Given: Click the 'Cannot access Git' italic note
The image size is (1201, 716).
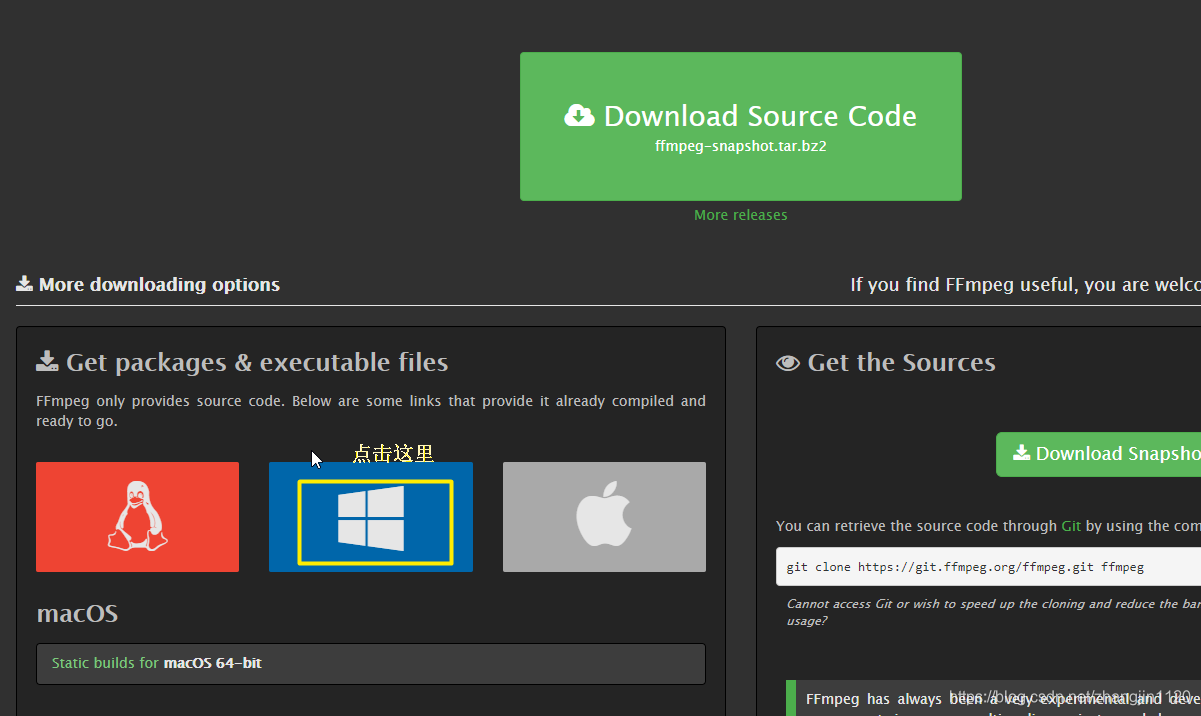Looking at the screenshot, I should click(993, 612).
